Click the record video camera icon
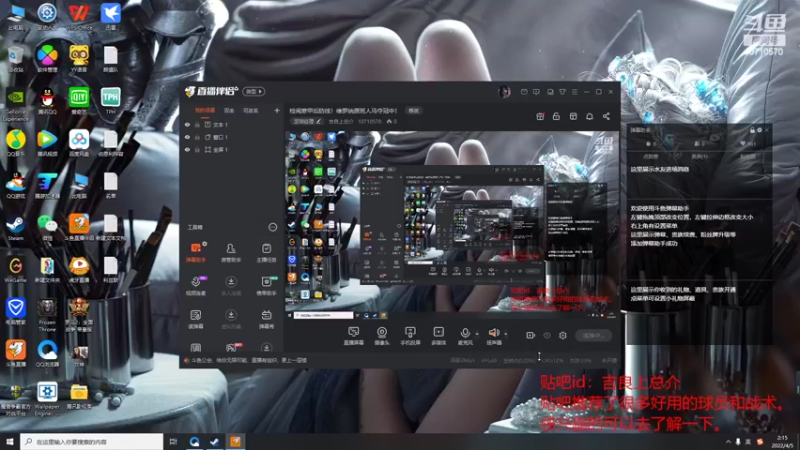The width and height of the screenshot is (800, 450). tap(531, 335)
